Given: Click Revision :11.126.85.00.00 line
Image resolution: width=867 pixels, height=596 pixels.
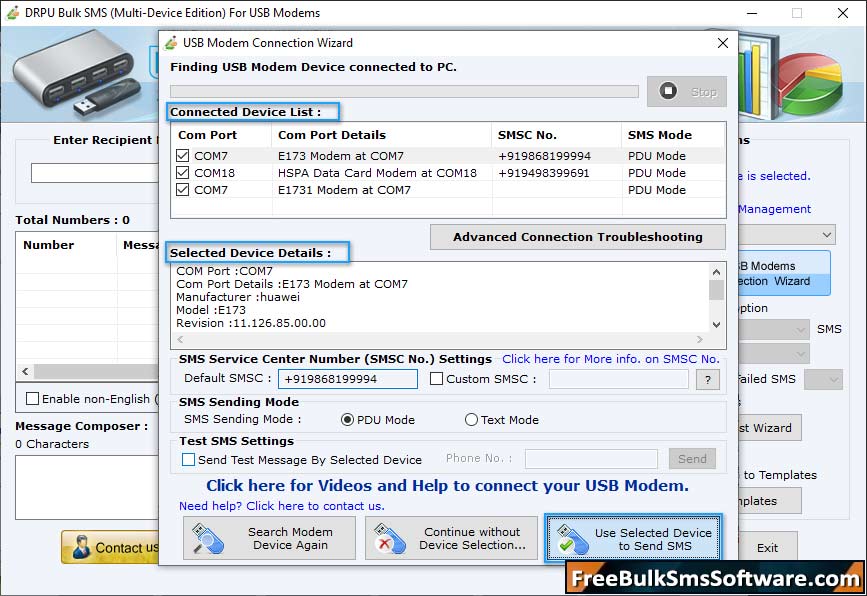Looking at the screenshot, I should tap(250, 323).
